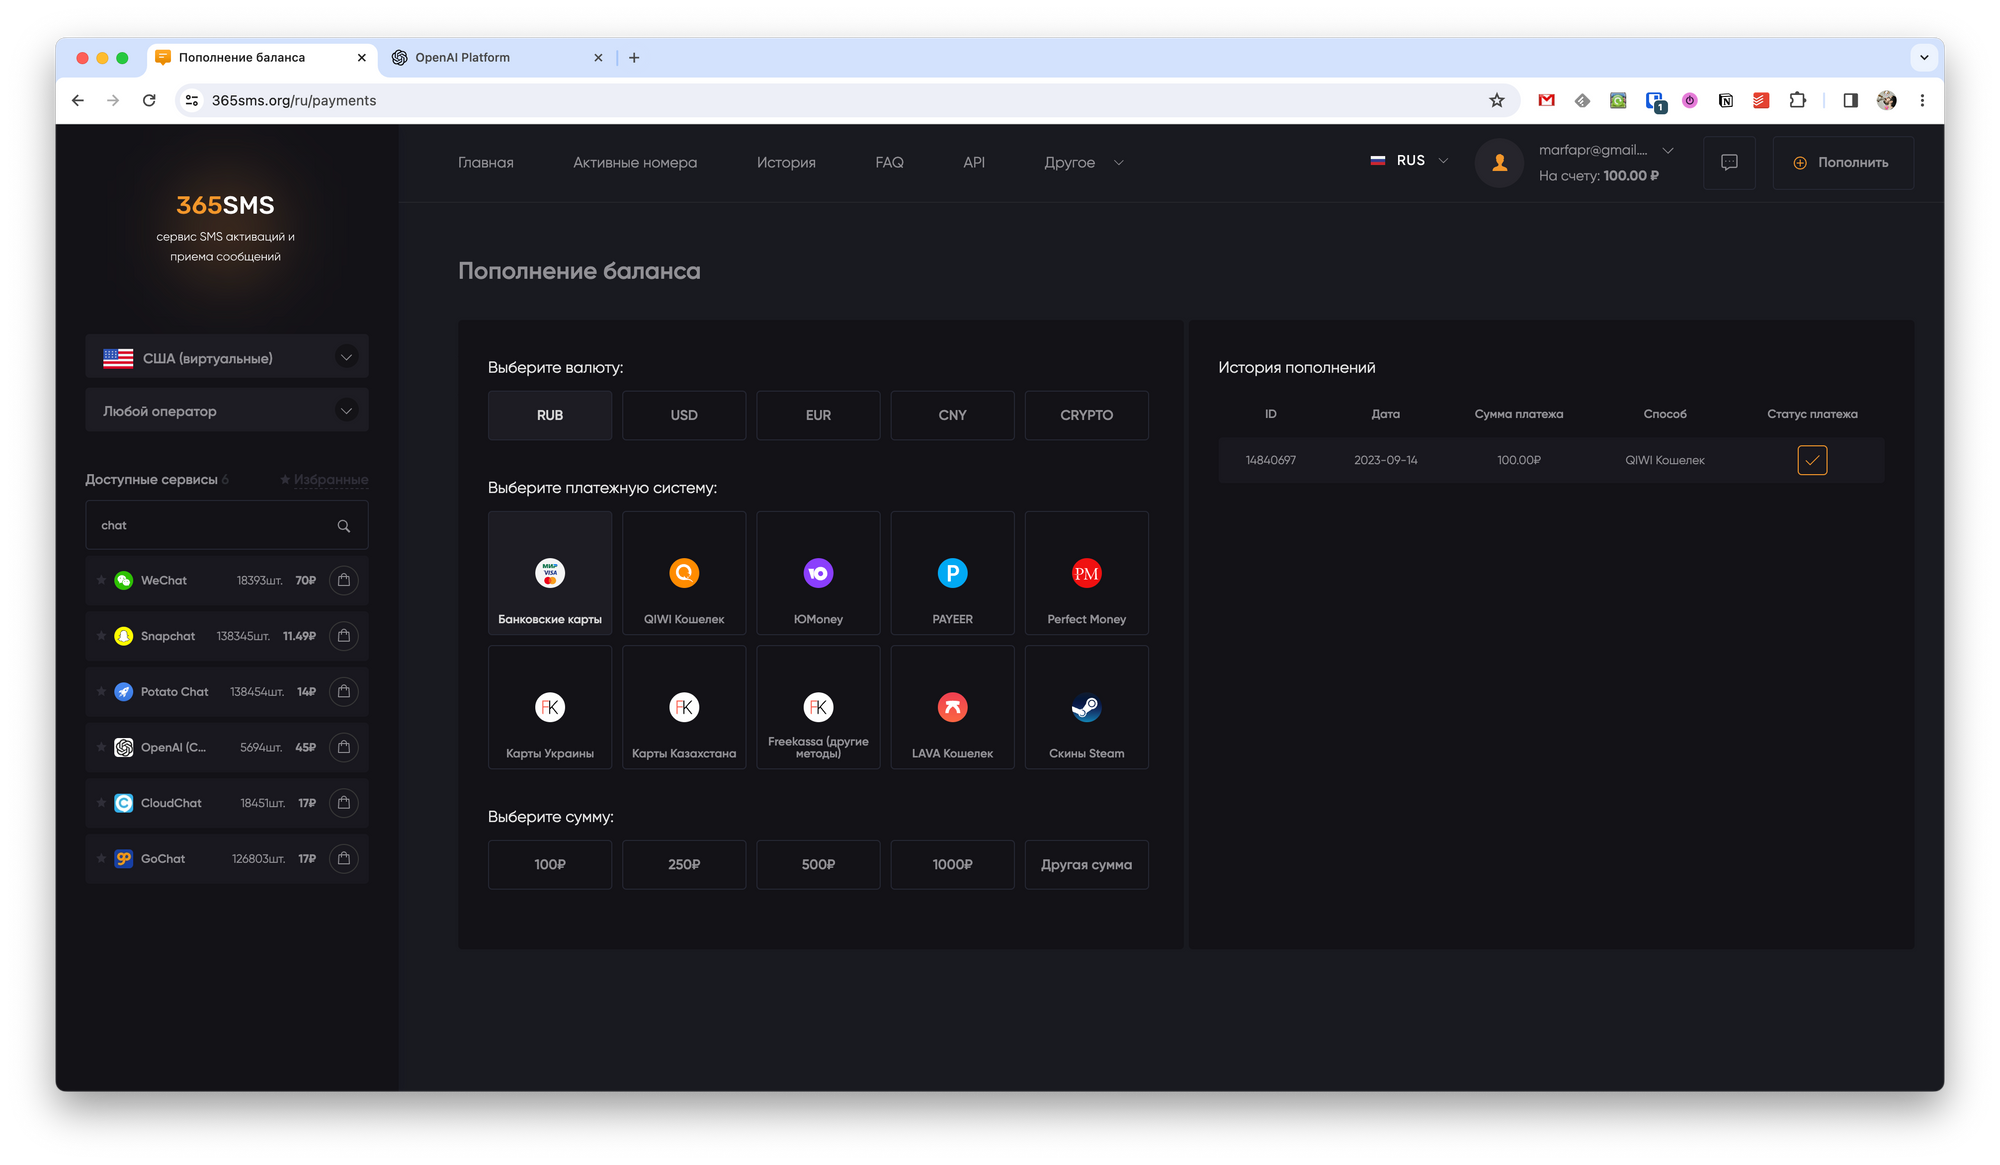Click the user avatar icon
The width and height of the screenshot is (2000, 1165).
(x=1499, y=162)
